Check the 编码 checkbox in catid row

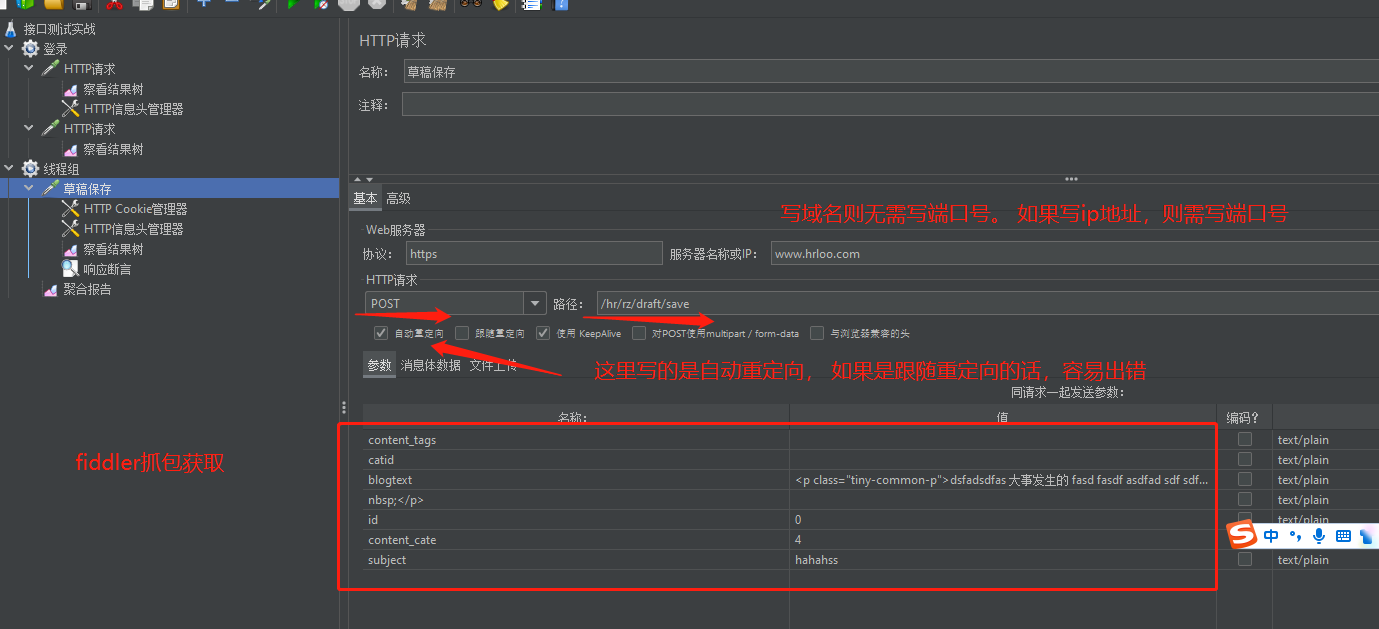coord(1245,459)
